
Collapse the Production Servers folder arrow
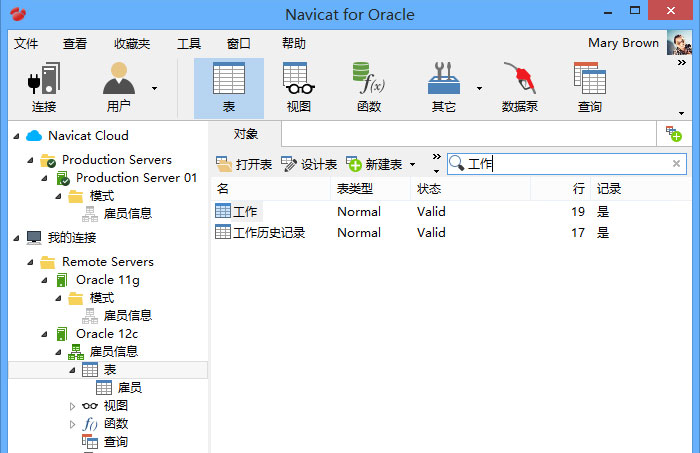(30, 160)
